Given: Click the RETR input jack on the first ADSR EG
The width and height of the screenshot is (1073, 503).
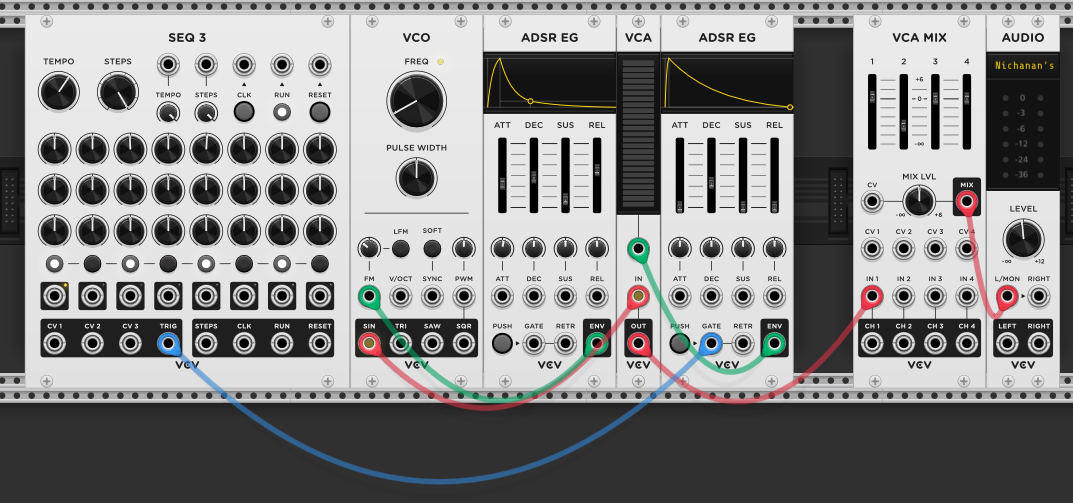Looking at the screenshot, I should 565,344.
